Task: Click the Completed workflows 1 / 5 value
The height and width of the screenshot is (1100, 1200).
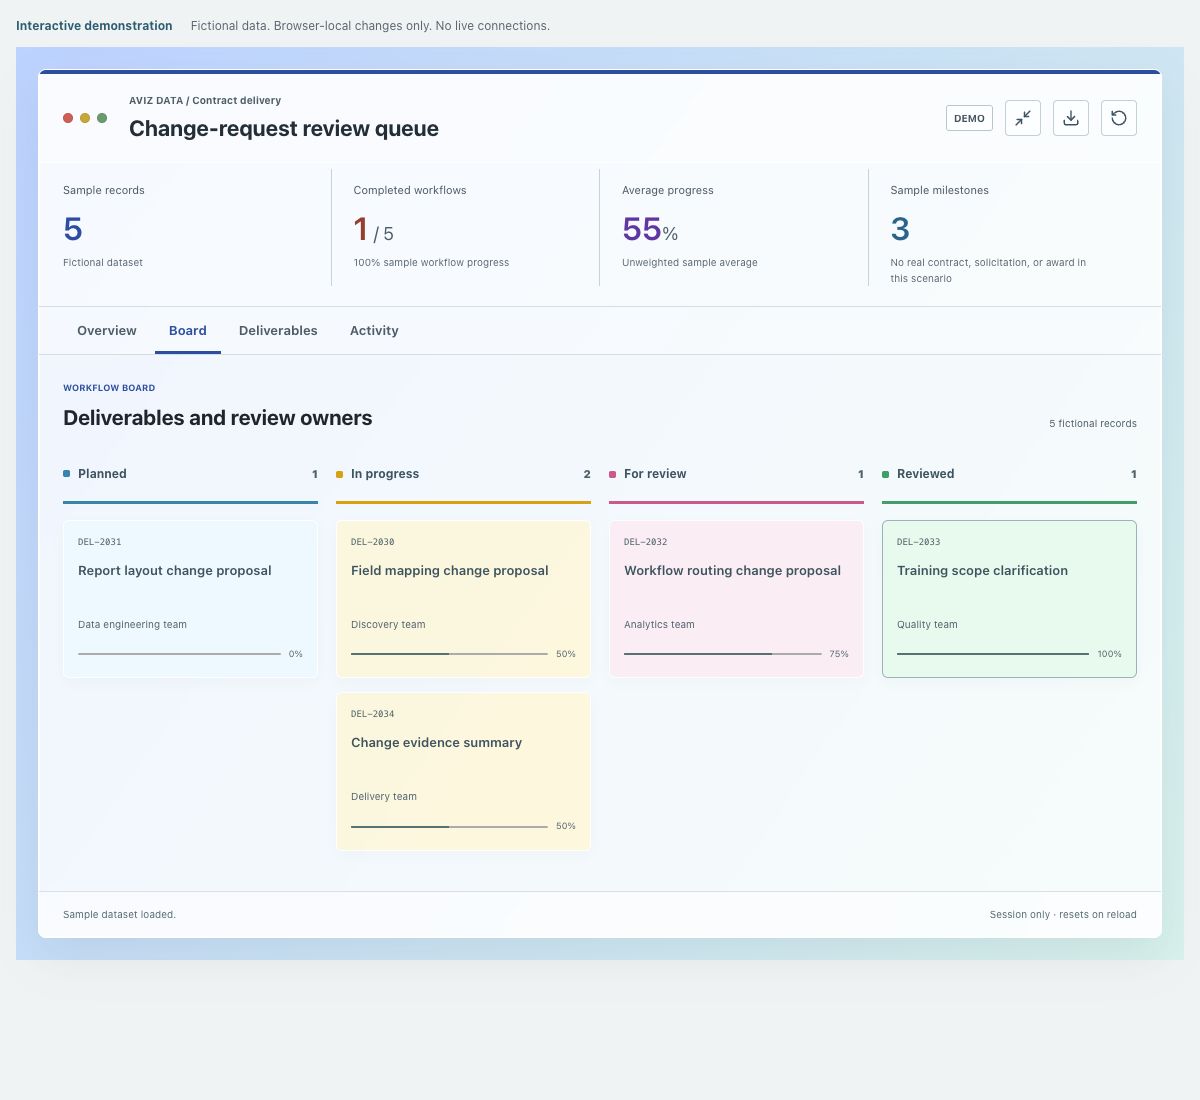Action: click(x=374, y=230)
